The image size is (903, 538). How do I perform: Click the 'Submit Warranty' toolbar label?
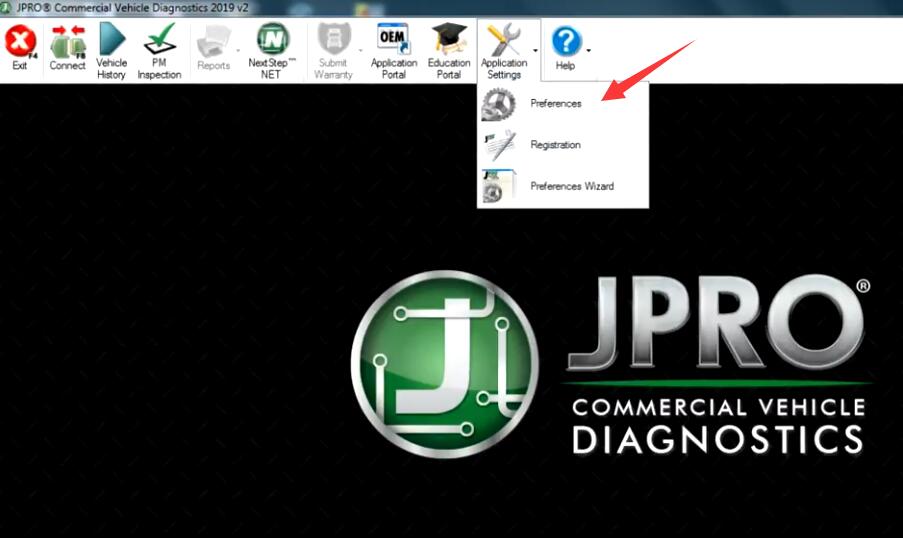333,69
